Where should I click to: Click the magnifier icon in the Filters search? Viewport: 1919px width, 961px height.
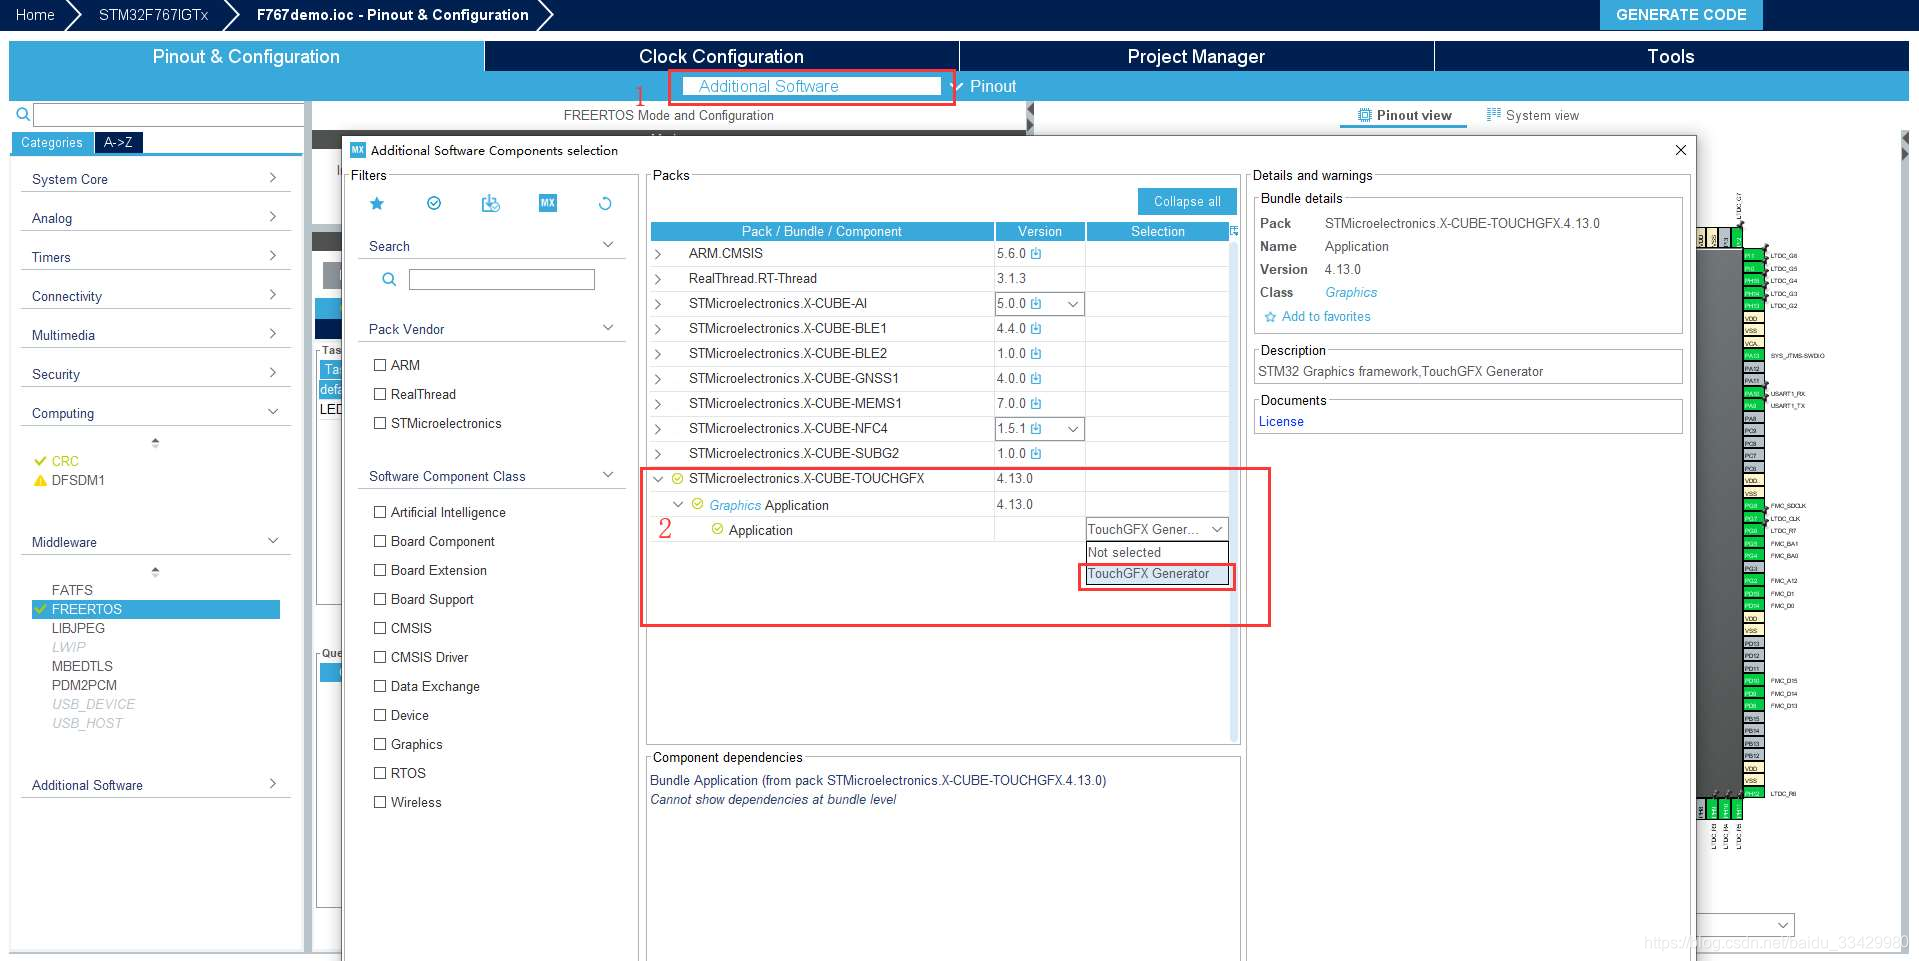tap(389, 279)
